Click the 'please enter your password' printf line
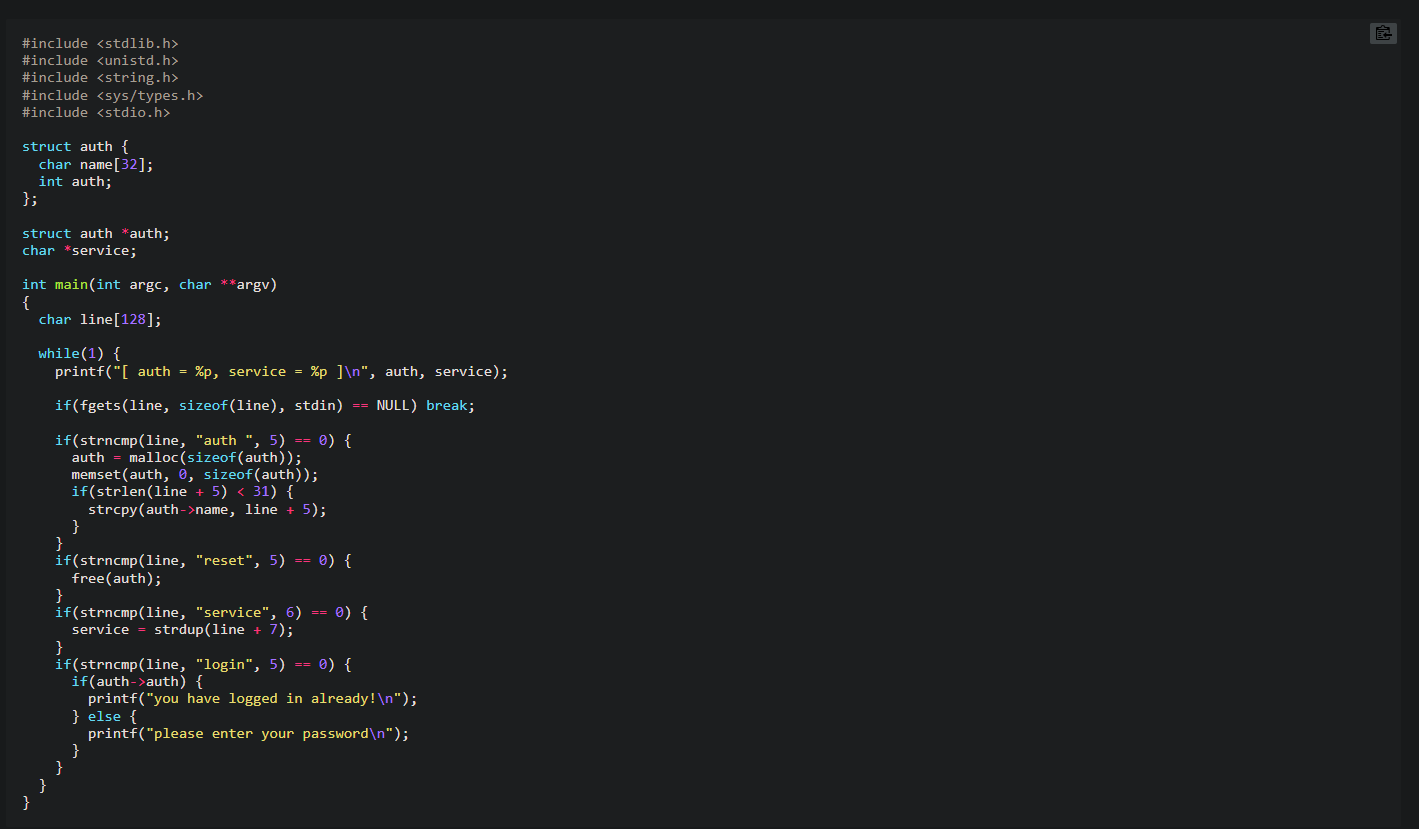The image size is (1419, 829). tap(249, 734)
